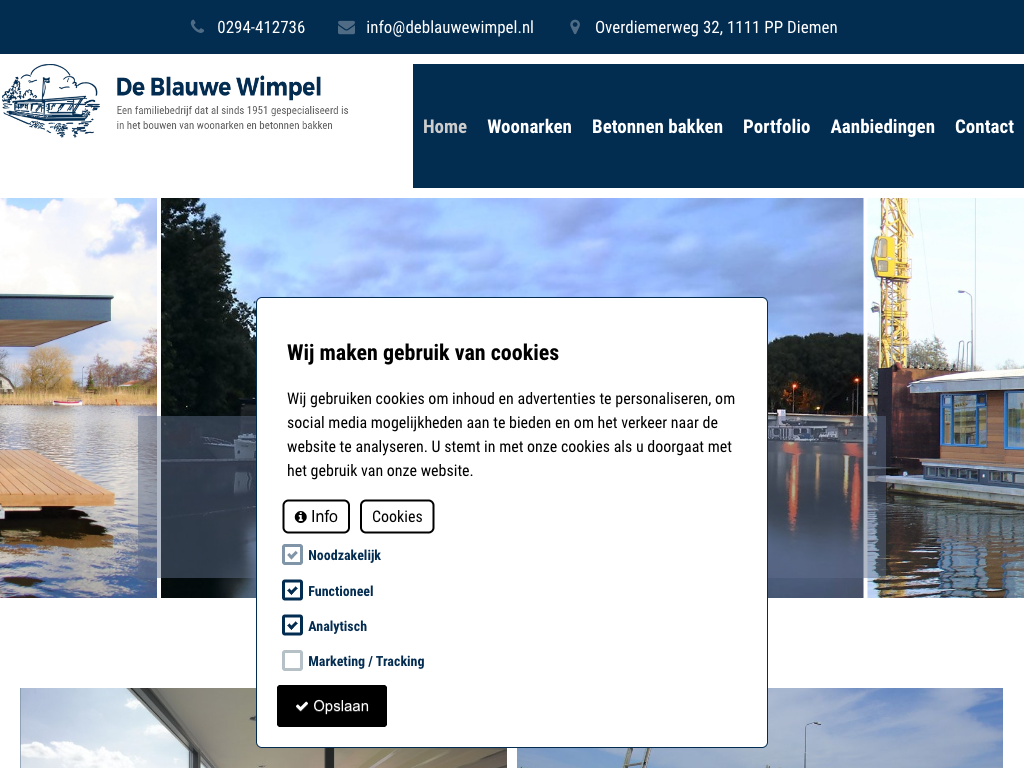Uncheck the Functioneel cookies checkbox
The image size is (1024, 768).
click(x=292, y=590)
